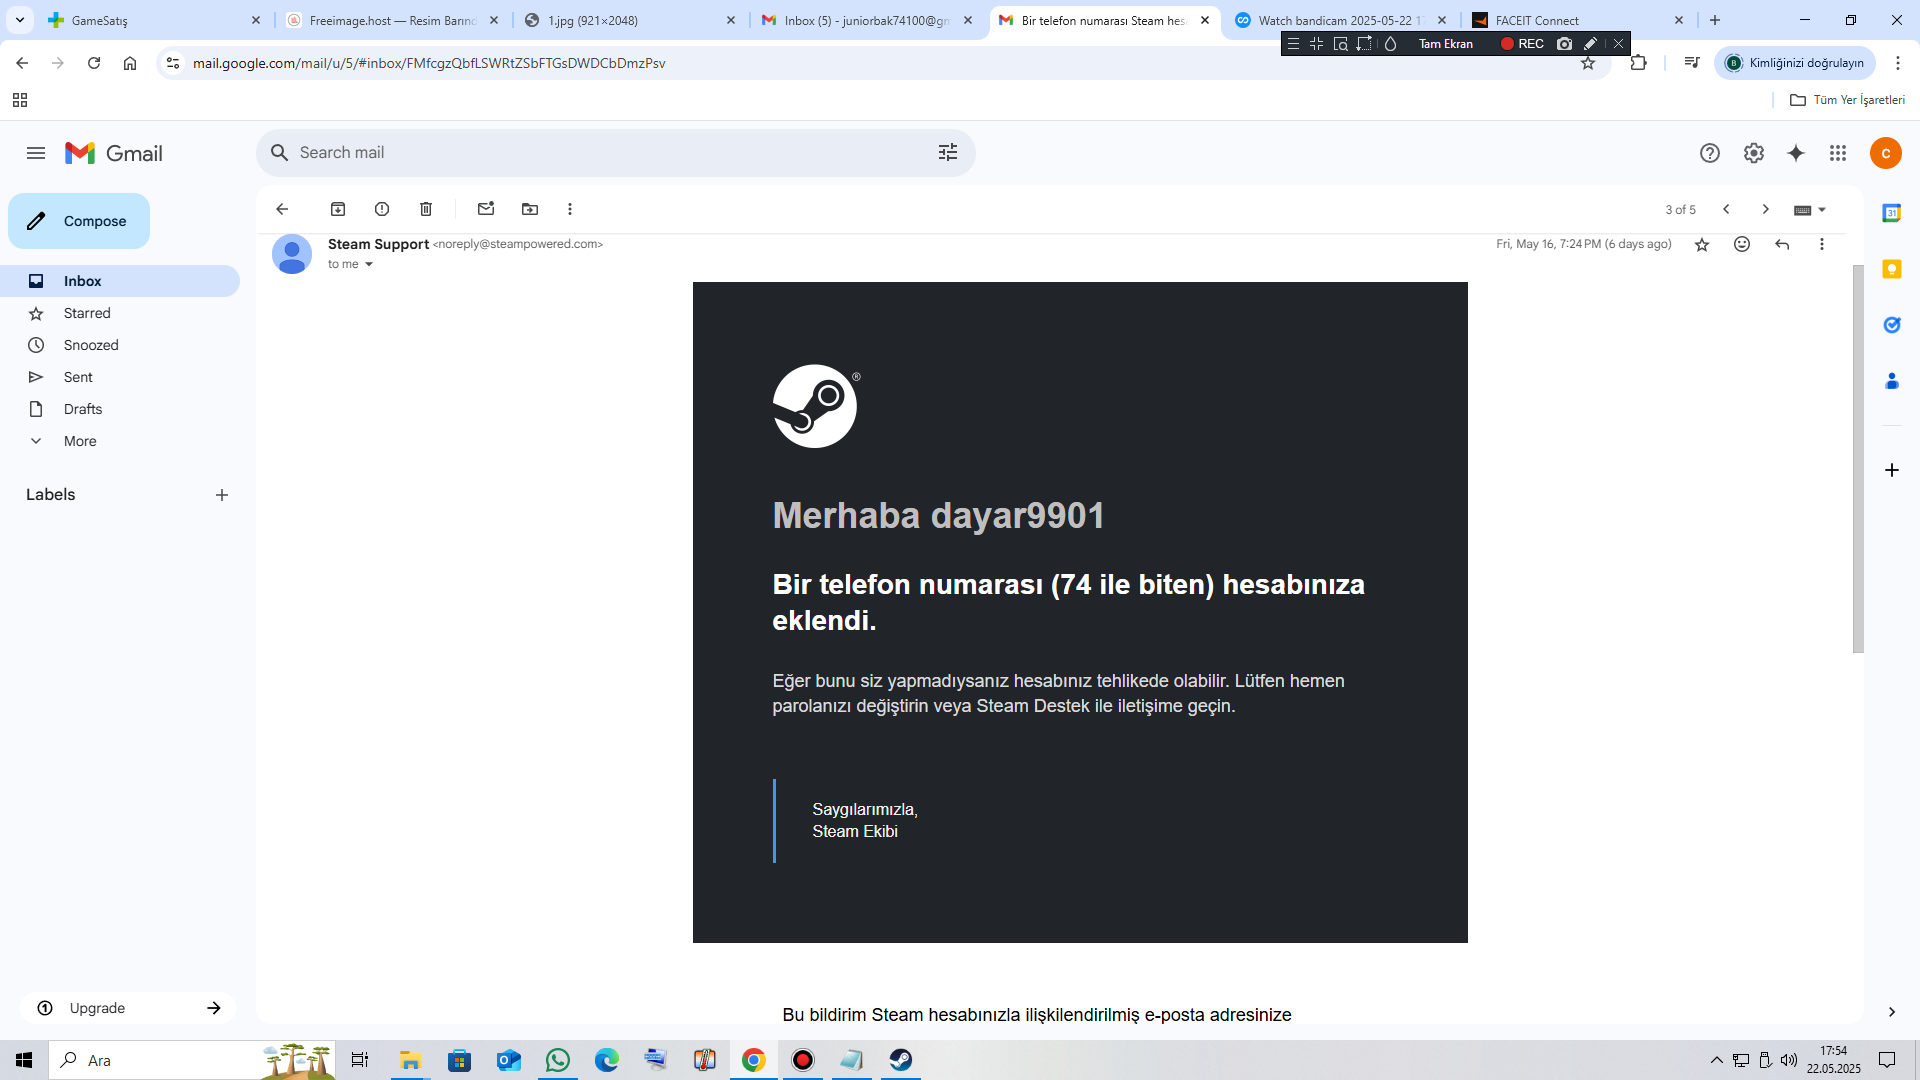Click the email vertical scrollbar

click(1858, 459)
